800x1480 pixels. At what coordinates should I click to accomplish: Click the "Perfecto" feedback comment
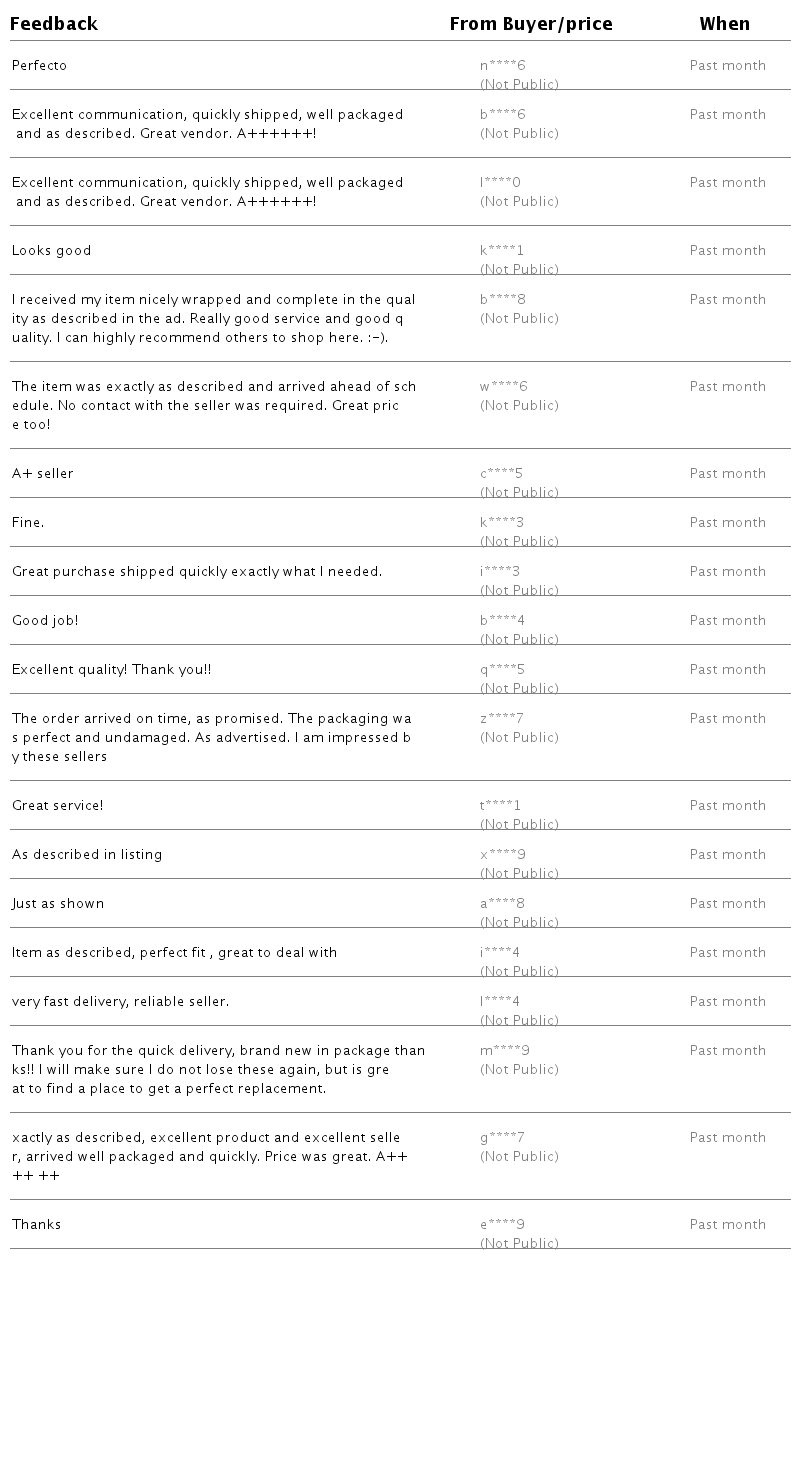tap(40, 66)
